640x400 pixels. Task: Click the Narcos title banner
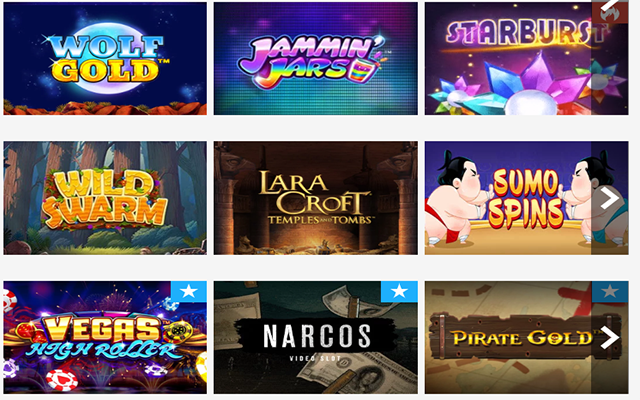(x=316, y=336)
